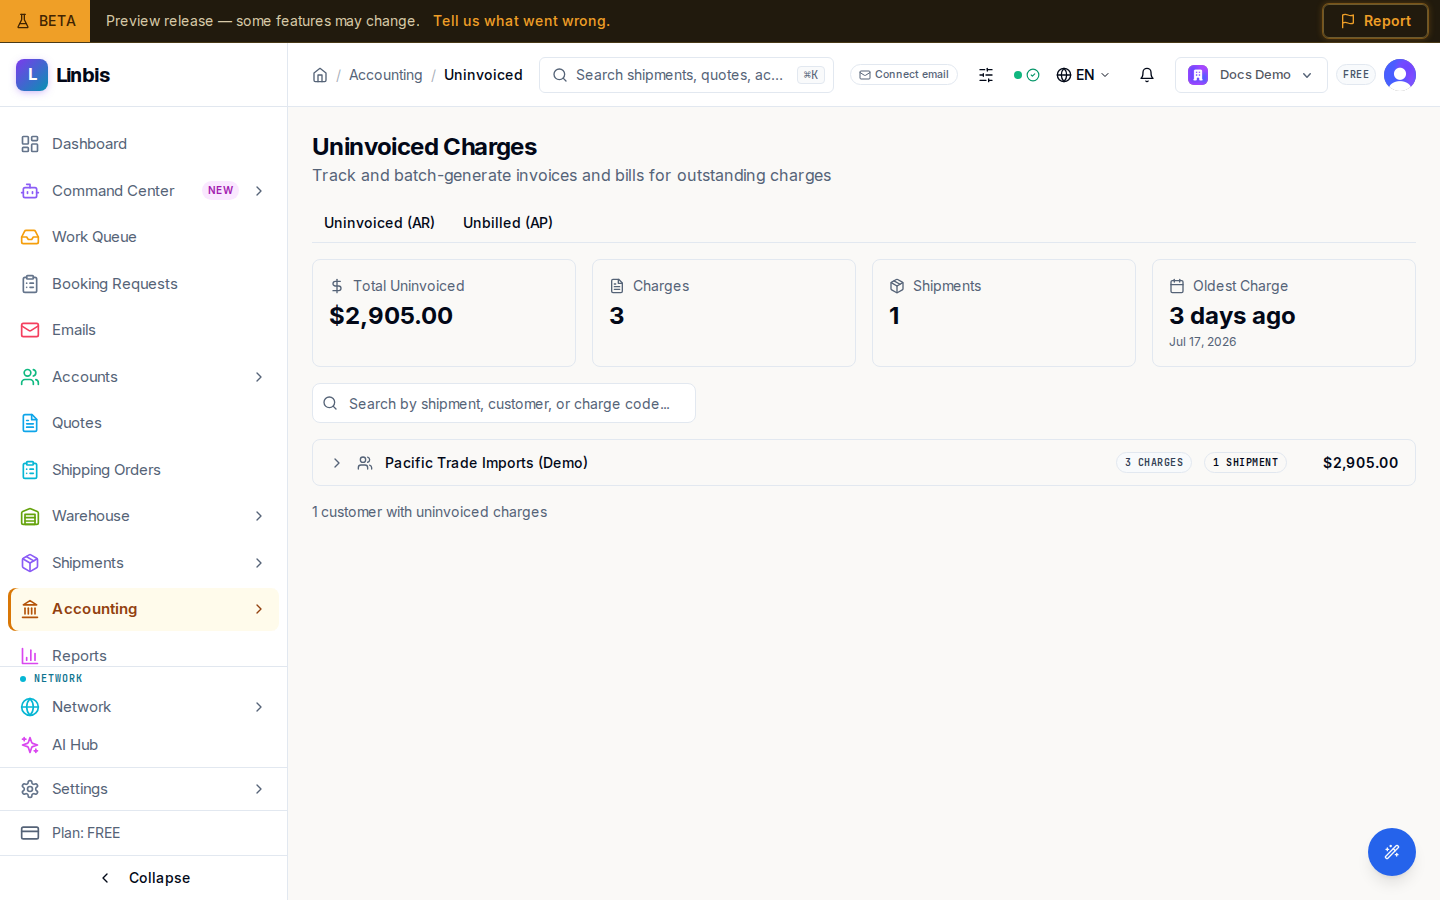The height and width of the screenshot is (900, 1440).
Task: Open the notifications bell
Action: point(1147,75)
